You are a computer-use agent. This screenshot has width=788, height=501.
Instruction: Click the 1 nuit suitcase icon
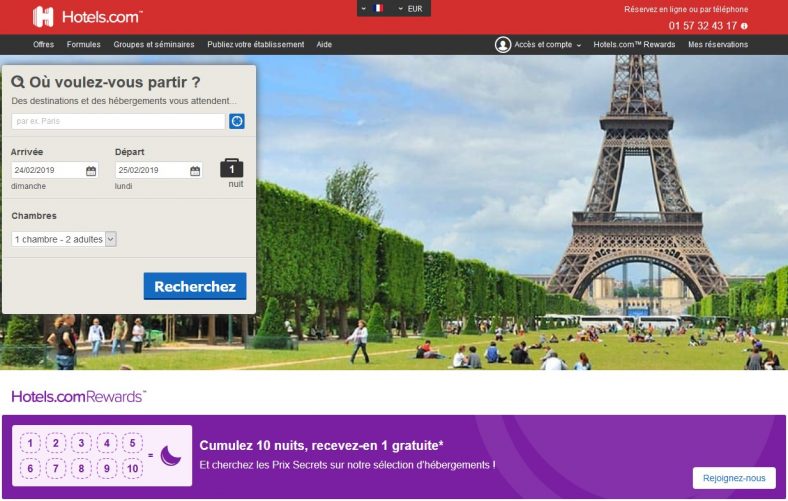pos(232,168)
